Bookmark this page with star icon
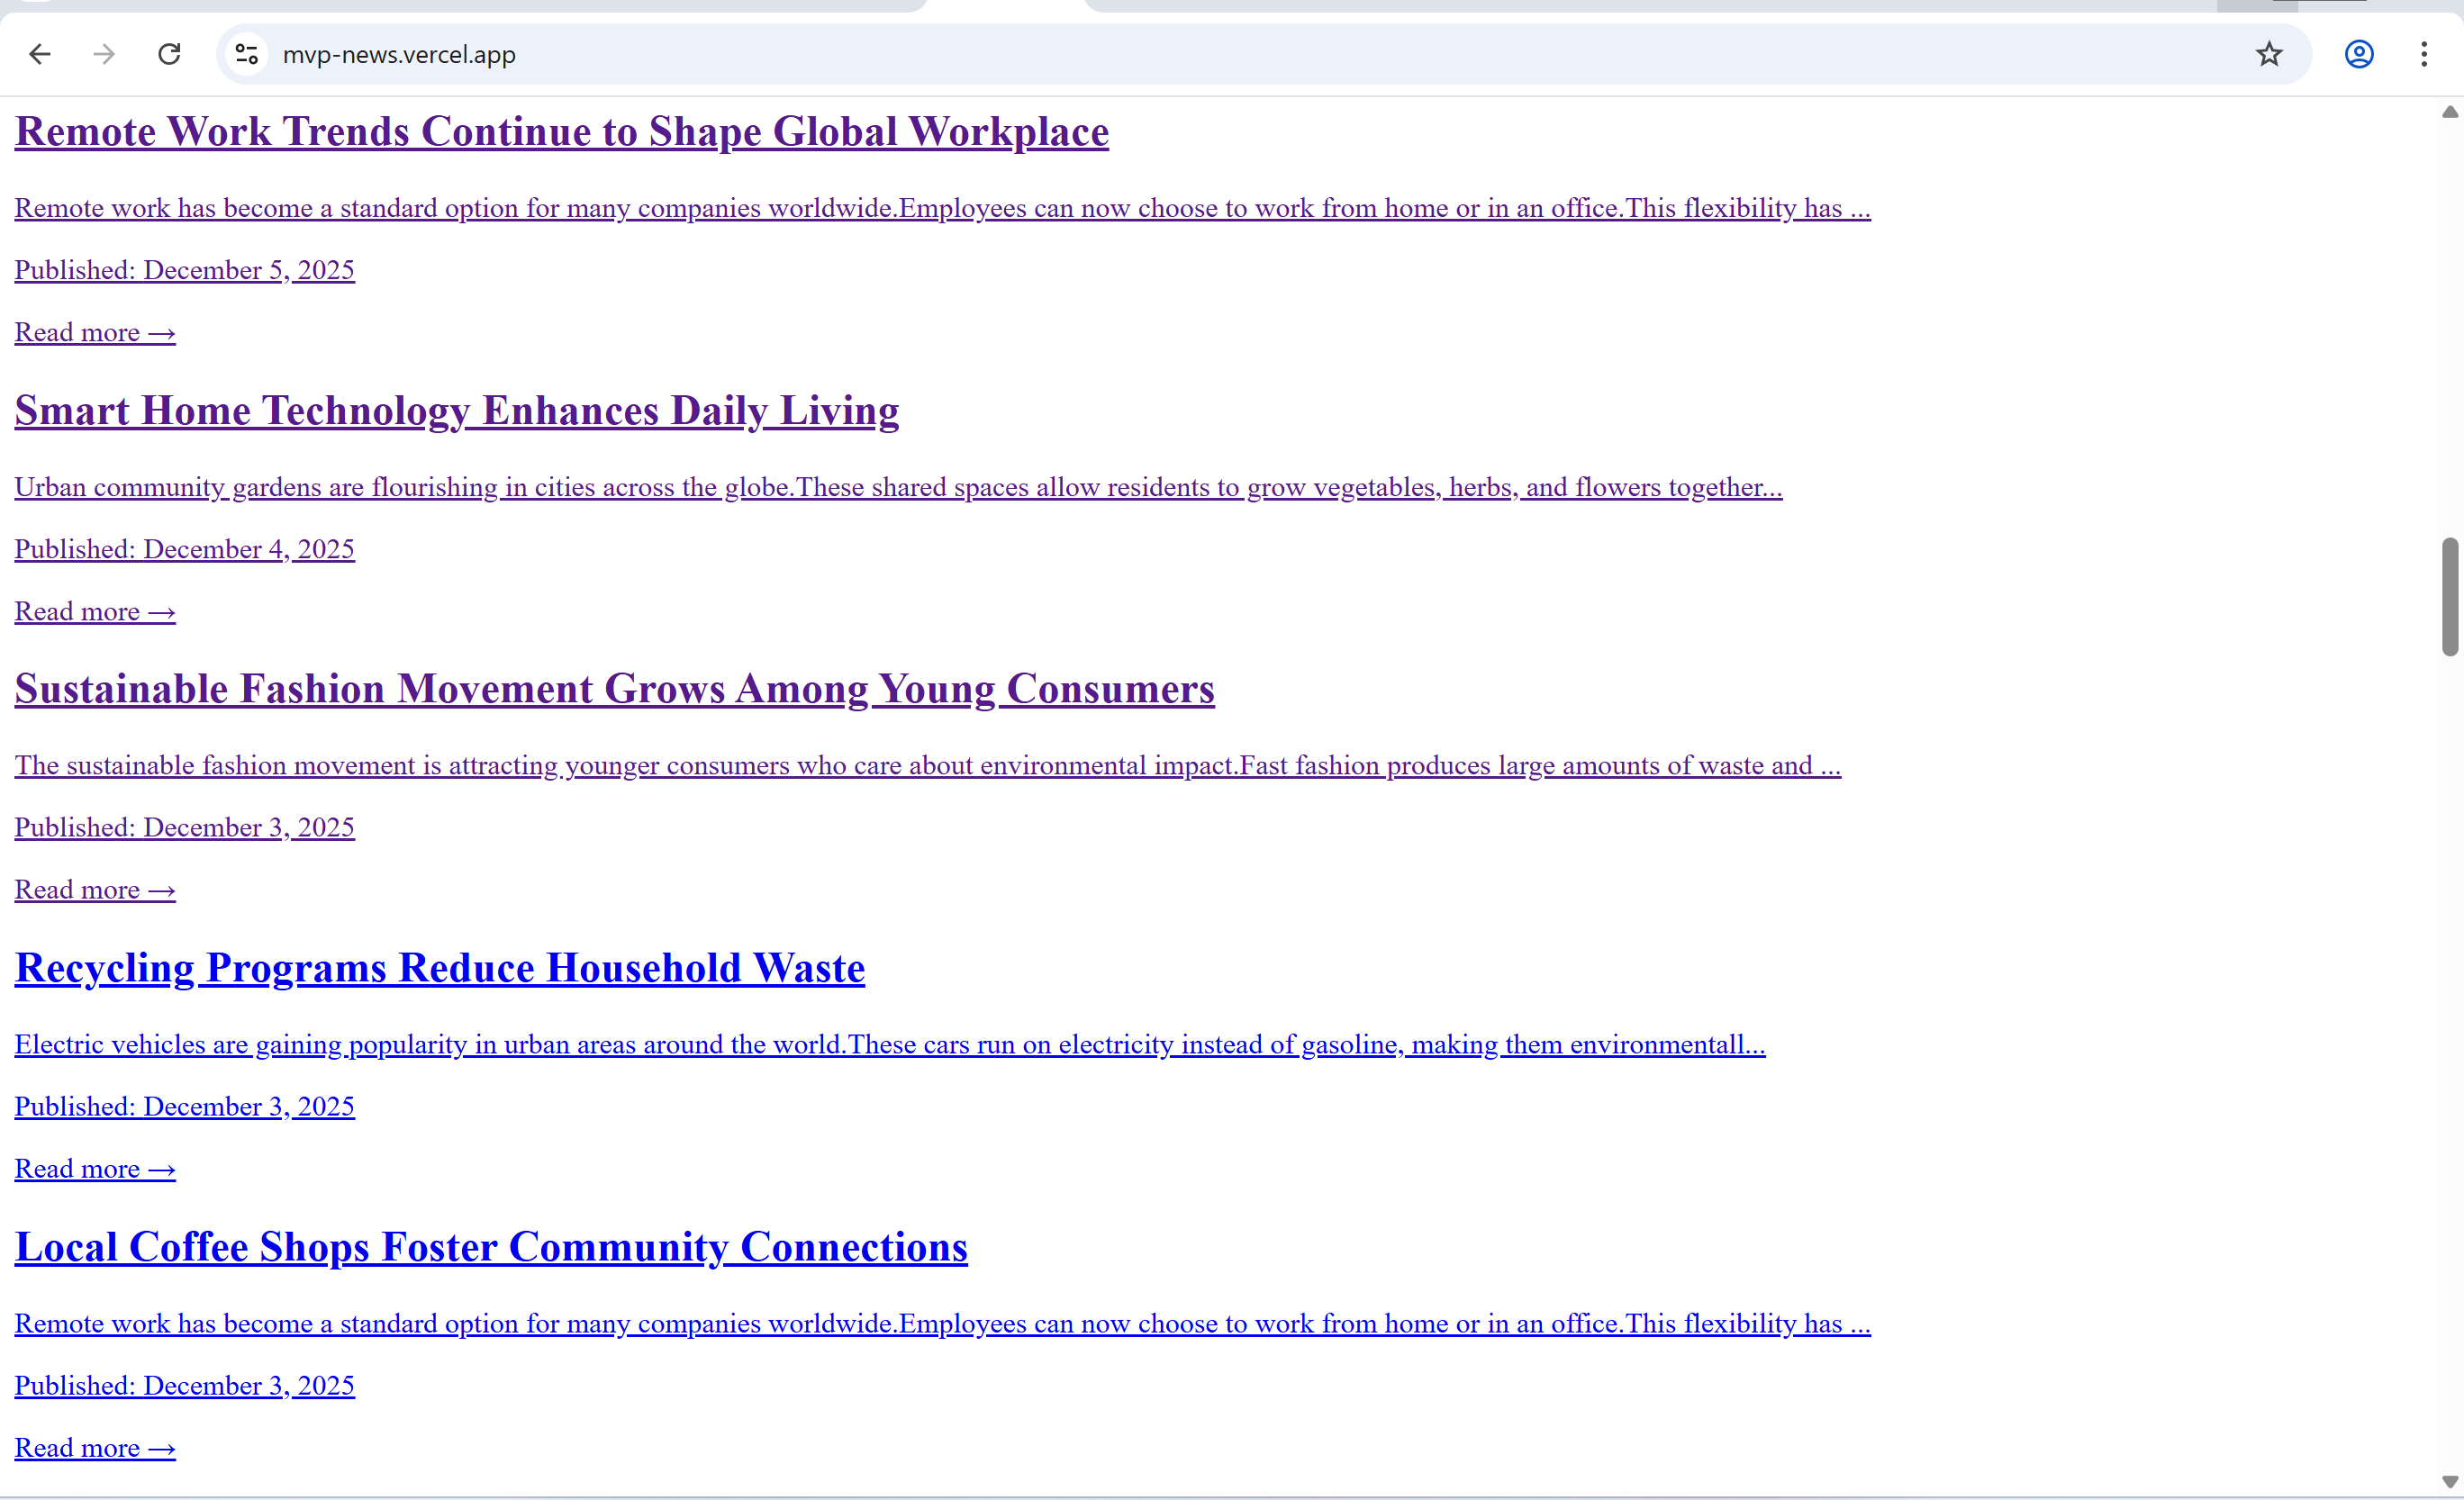The height and width of the screenshot is (1500, 2464). 2269,54
